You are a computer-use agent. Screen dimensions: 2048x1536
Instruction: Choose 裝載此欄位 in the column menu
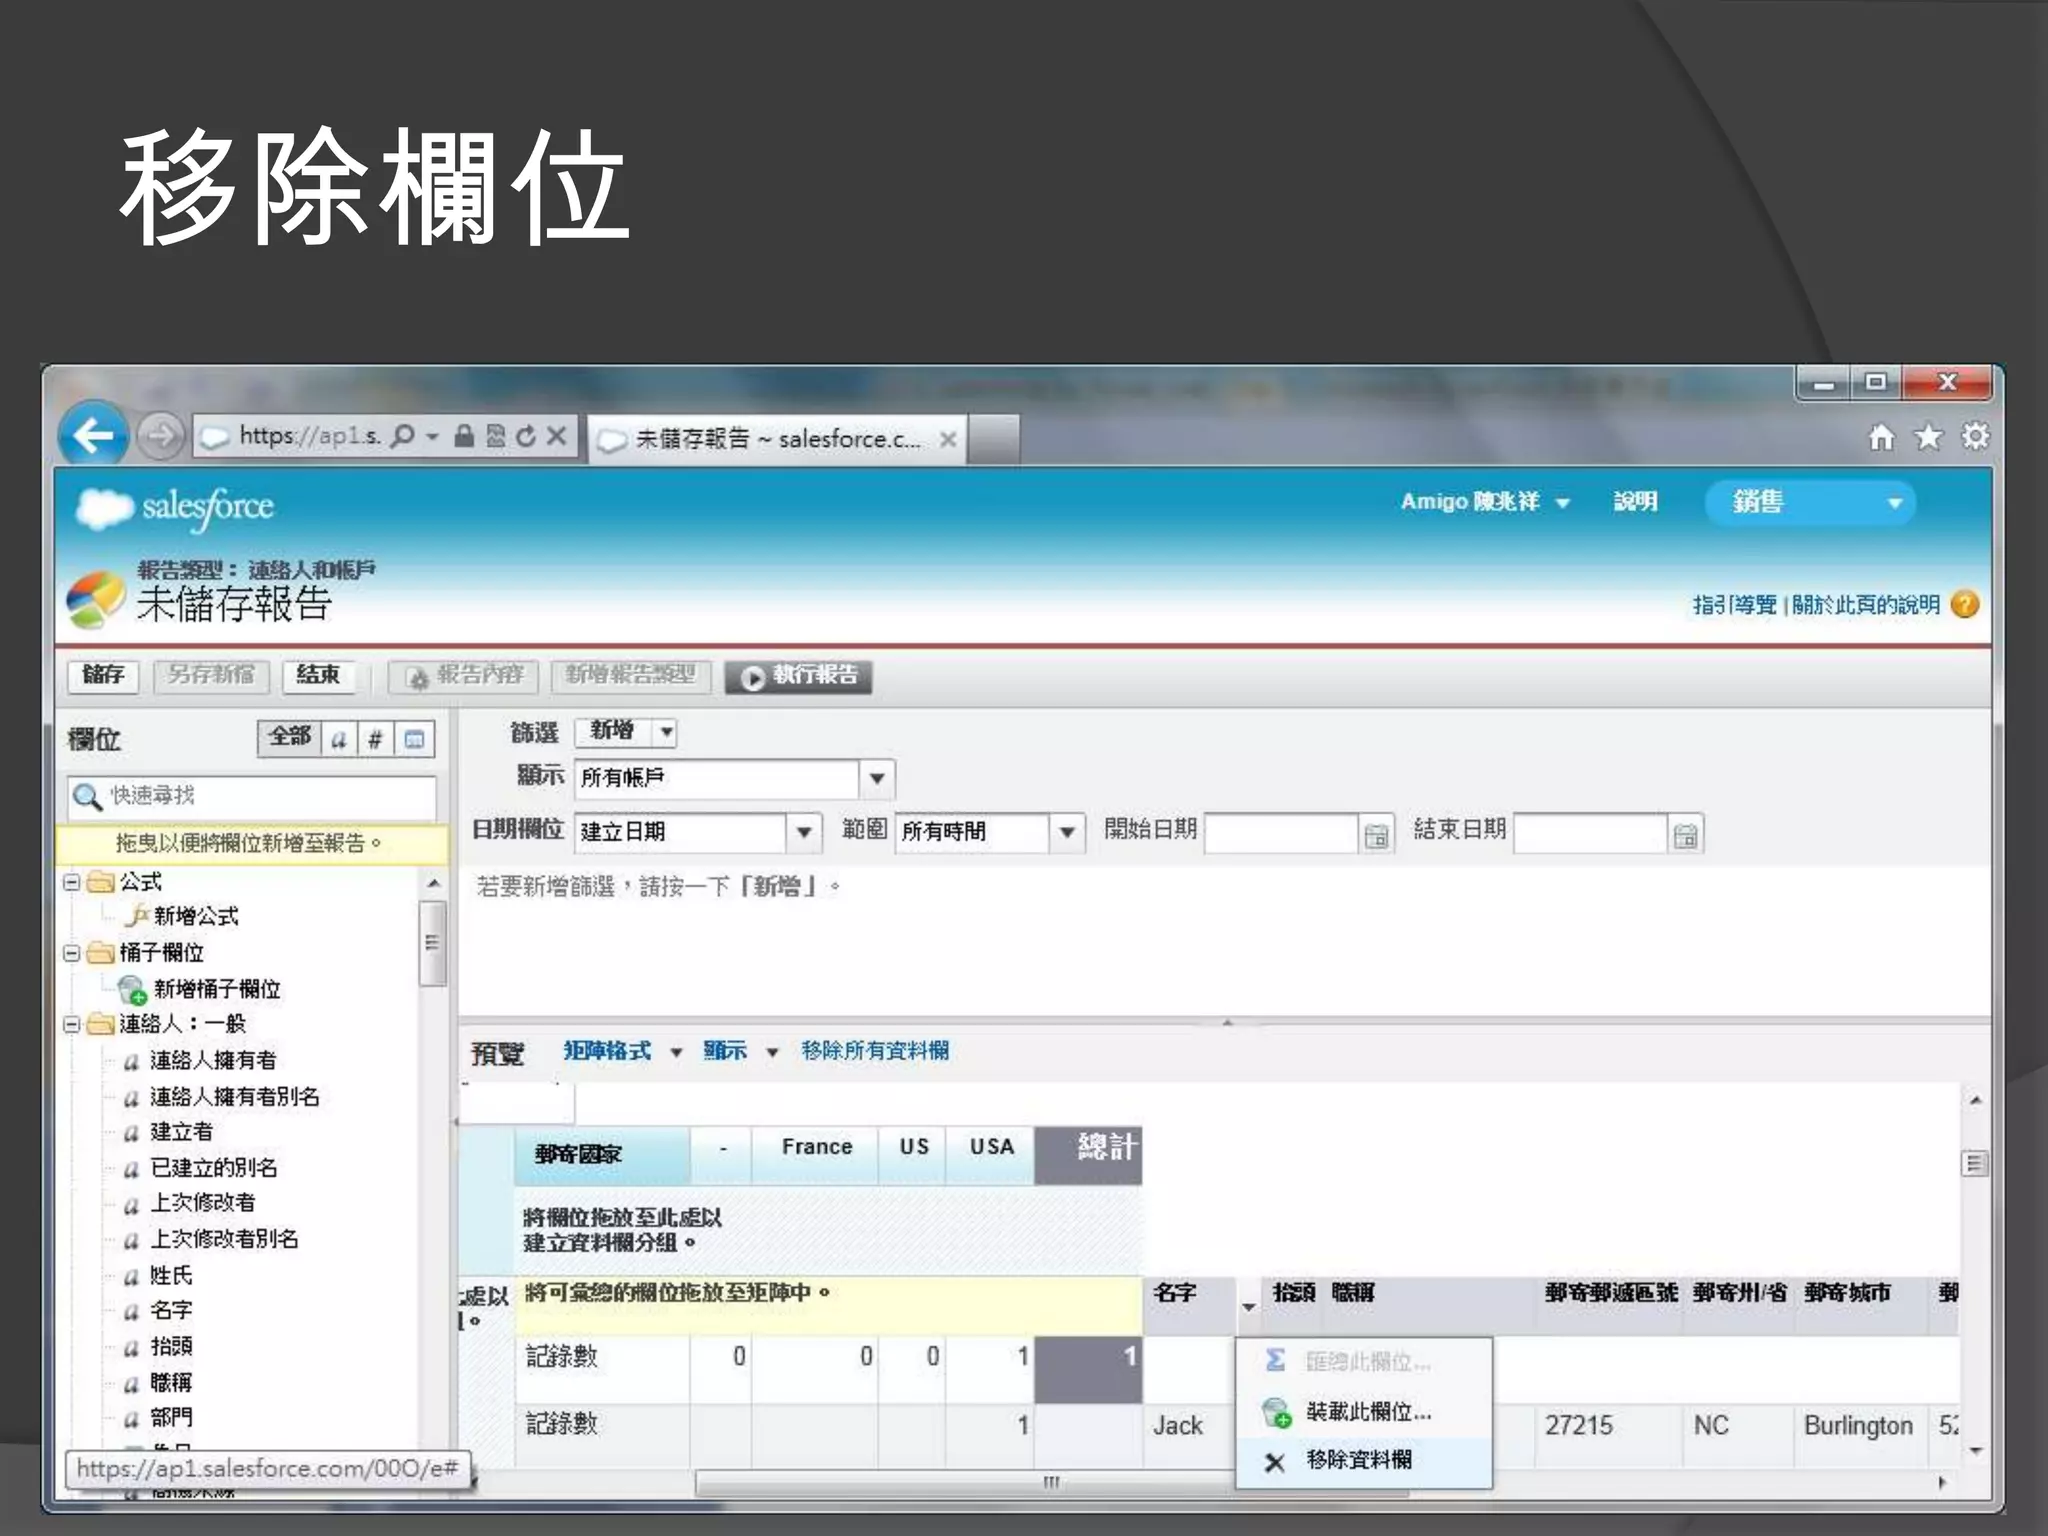coord(1366,1412)
